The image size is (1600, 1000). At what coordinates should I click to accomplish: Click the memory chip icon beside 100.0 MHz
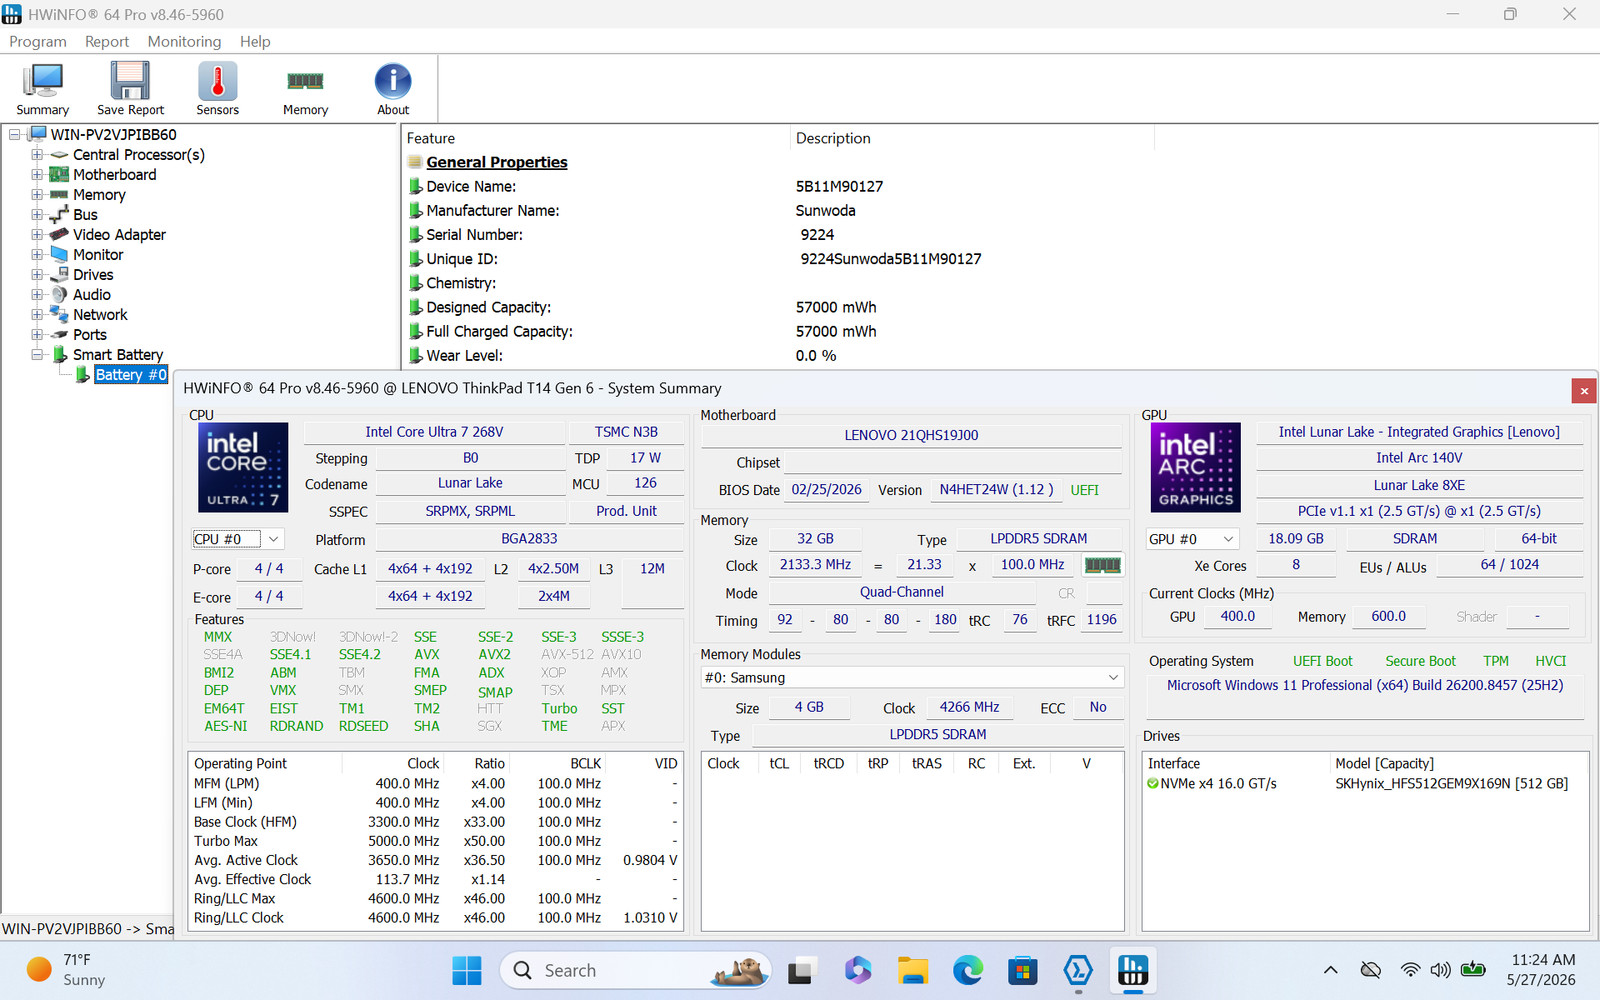(x=1103, y=565)
